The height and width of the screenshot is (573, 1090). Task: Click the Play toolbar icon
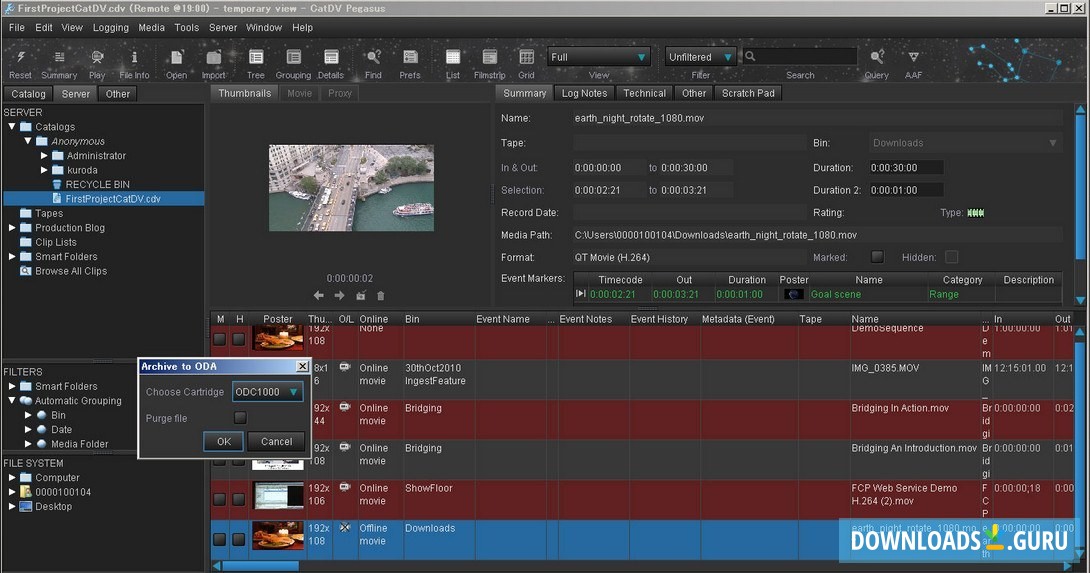click(x=97, y=59)
